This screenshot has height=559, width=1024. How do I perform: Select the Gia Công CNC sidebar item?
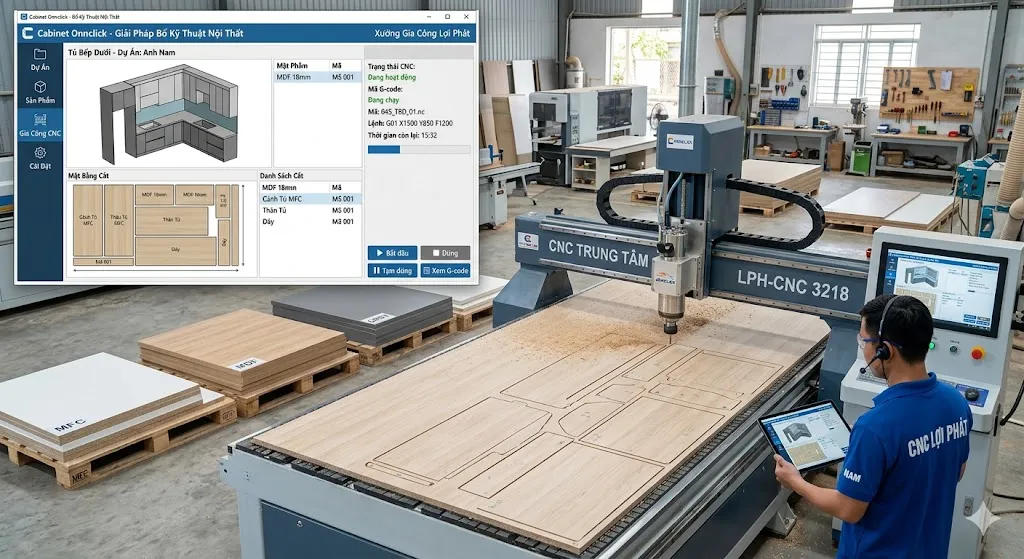(x=40, y=125)
